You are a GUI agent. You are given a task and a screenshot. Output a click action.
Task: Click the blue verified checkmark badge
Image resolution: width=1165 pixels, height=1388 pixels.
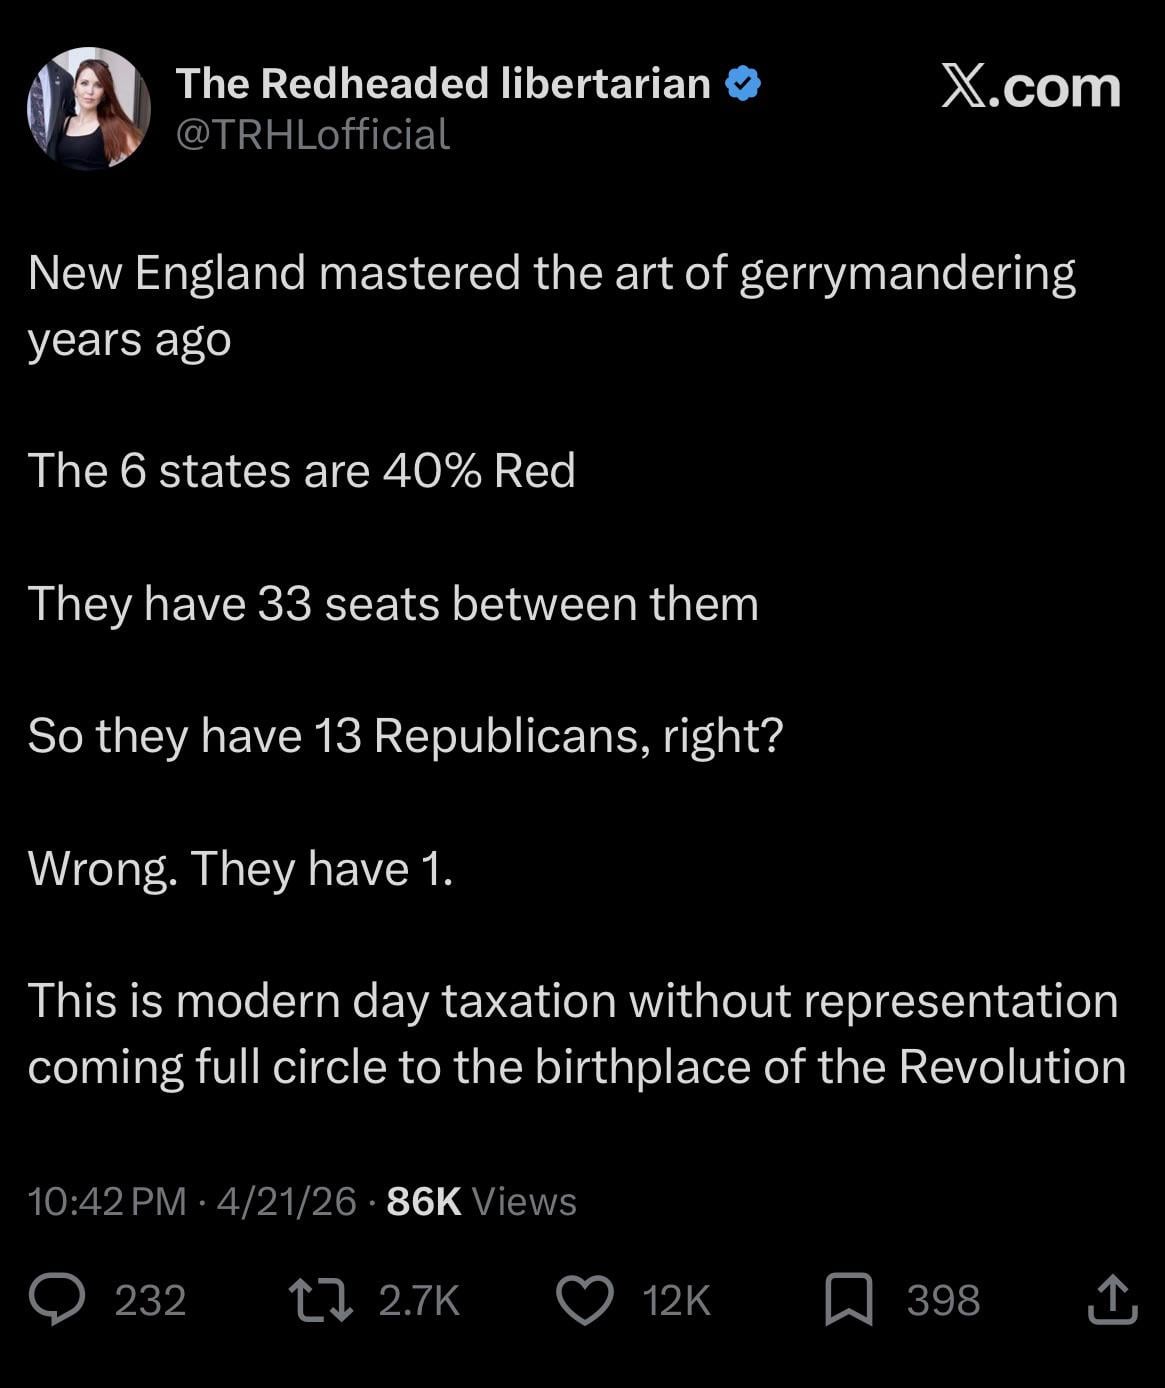[742, 84]
